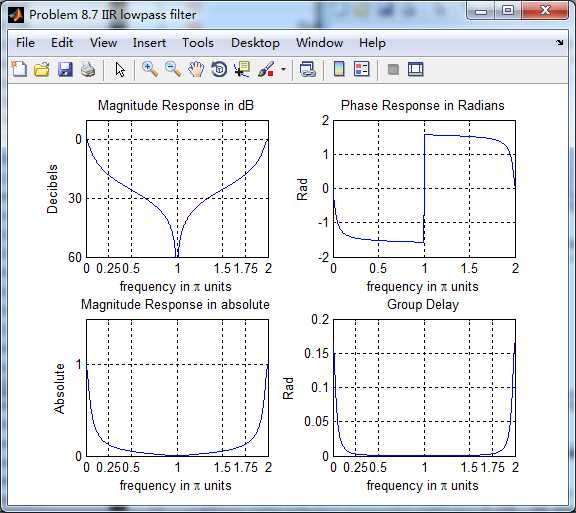Click the 'Absolute' y-axis label
This screenshot has height=513, width=576.
(x=59, y=389)
